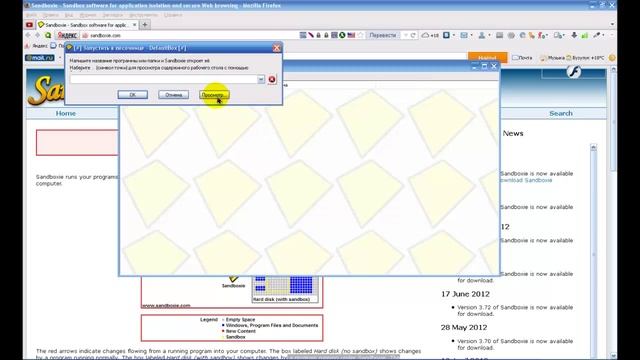
Task: Click Отмена in the DefaultBox dialog
Action: click(173, 95)
